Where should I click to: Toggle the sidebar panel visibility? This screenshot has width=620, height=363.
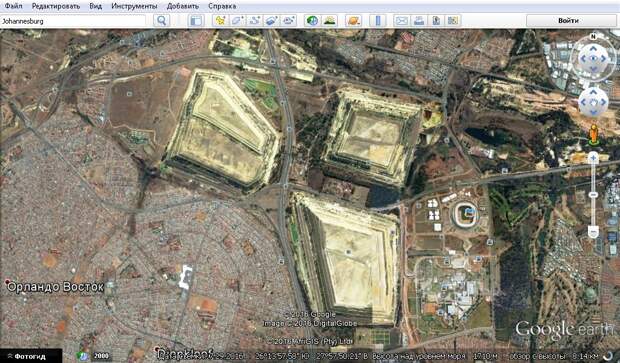[196, 21]
